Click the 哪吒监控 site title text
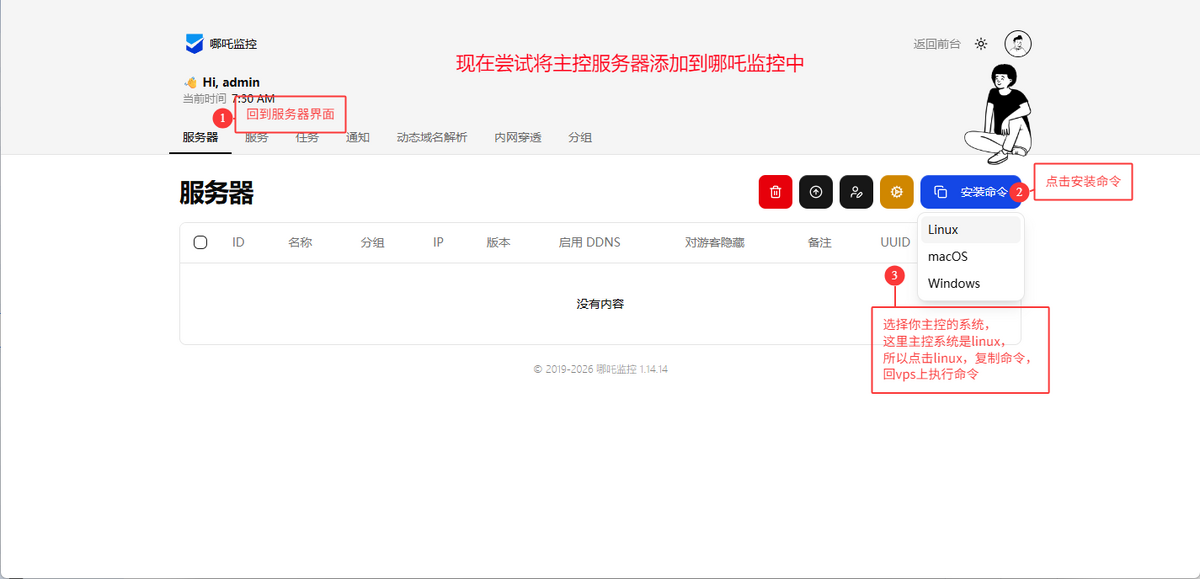This screenshot has width=1200, height=579. [233, 44]
